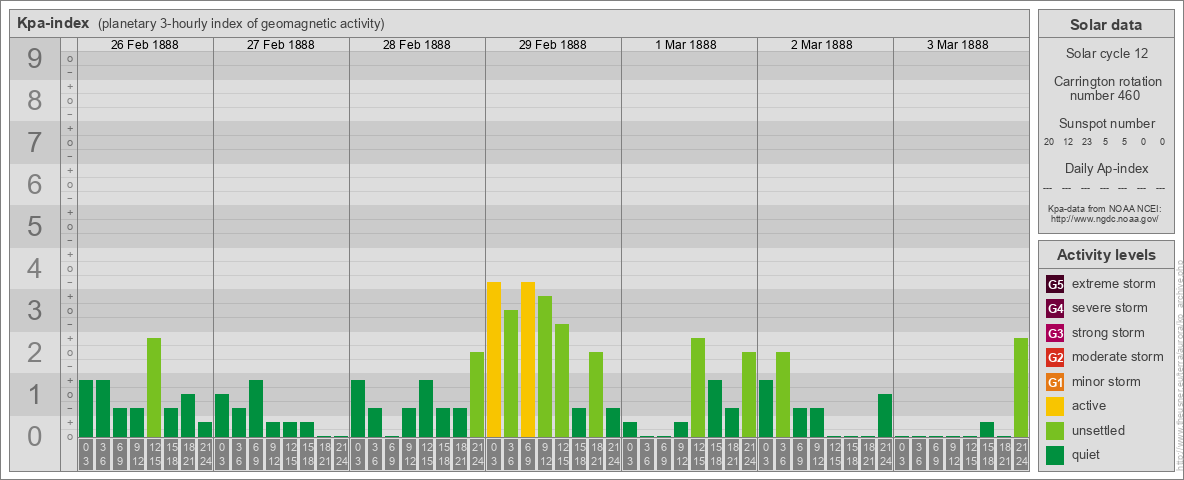Click the sunspot value 20
The height and width of the screenshot is (480, 1184).
(x=1049, y=142)
